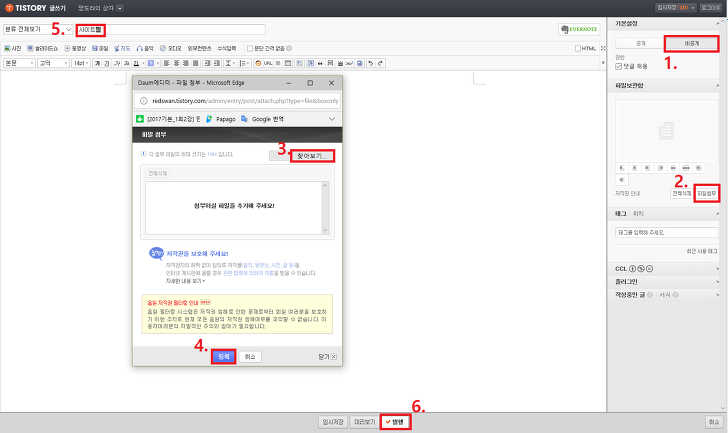The image size is (728, 433).
Task: Click 찾아보기 browse button
Action: [312, 156]
